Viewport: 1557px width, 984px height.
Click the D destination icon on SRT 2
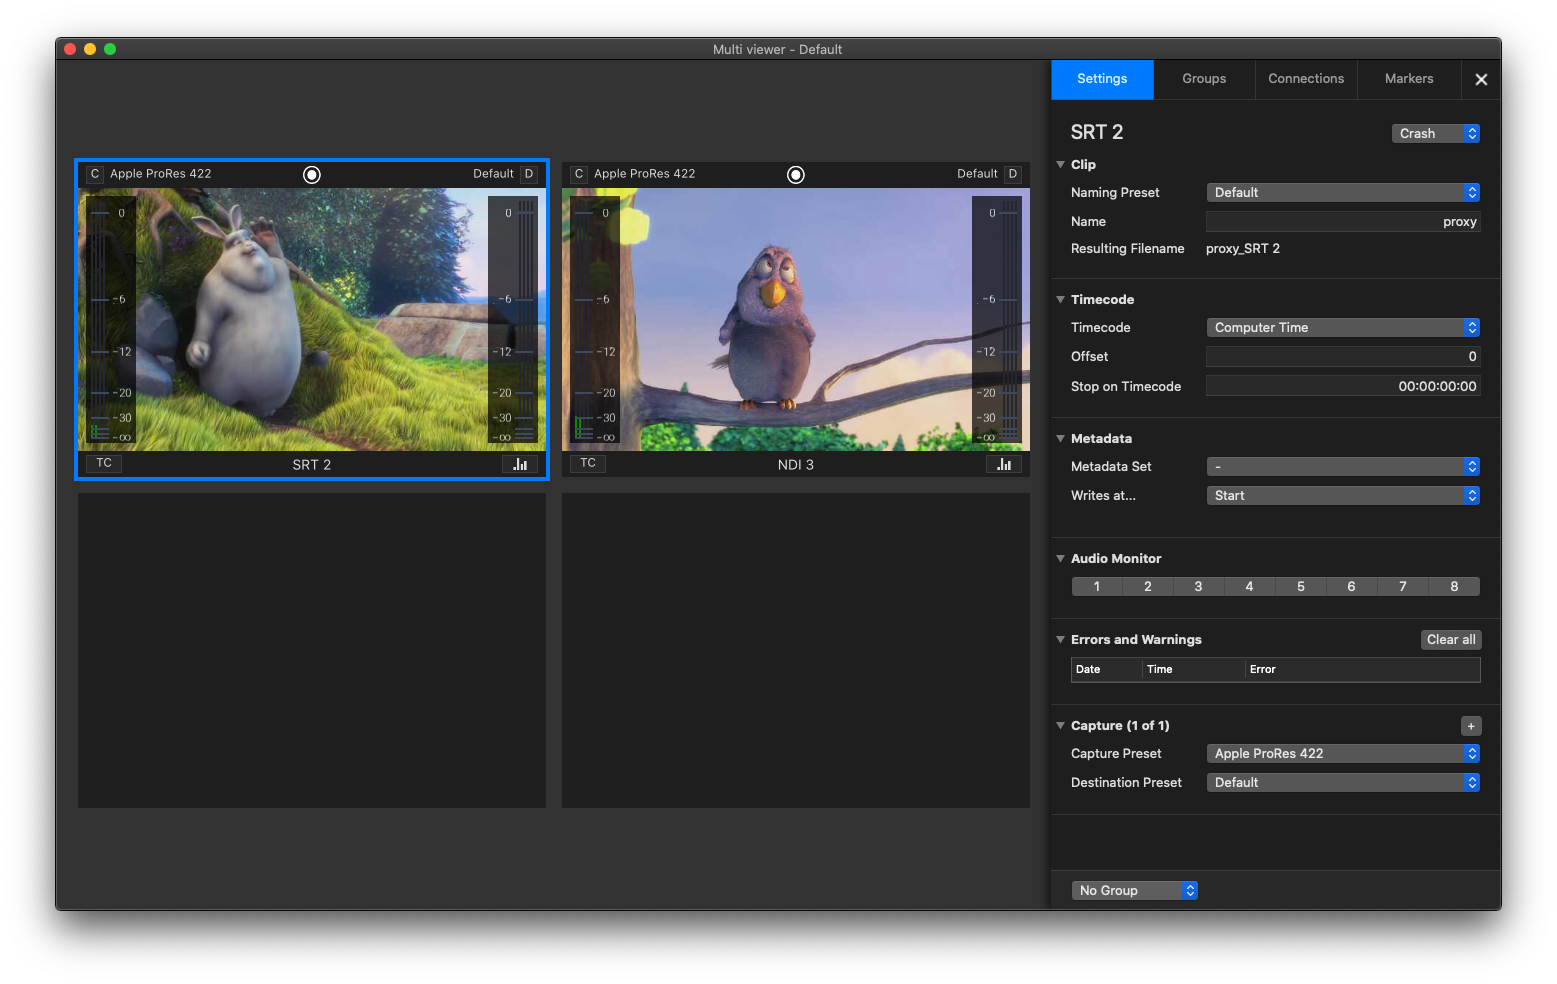point(529,174)
